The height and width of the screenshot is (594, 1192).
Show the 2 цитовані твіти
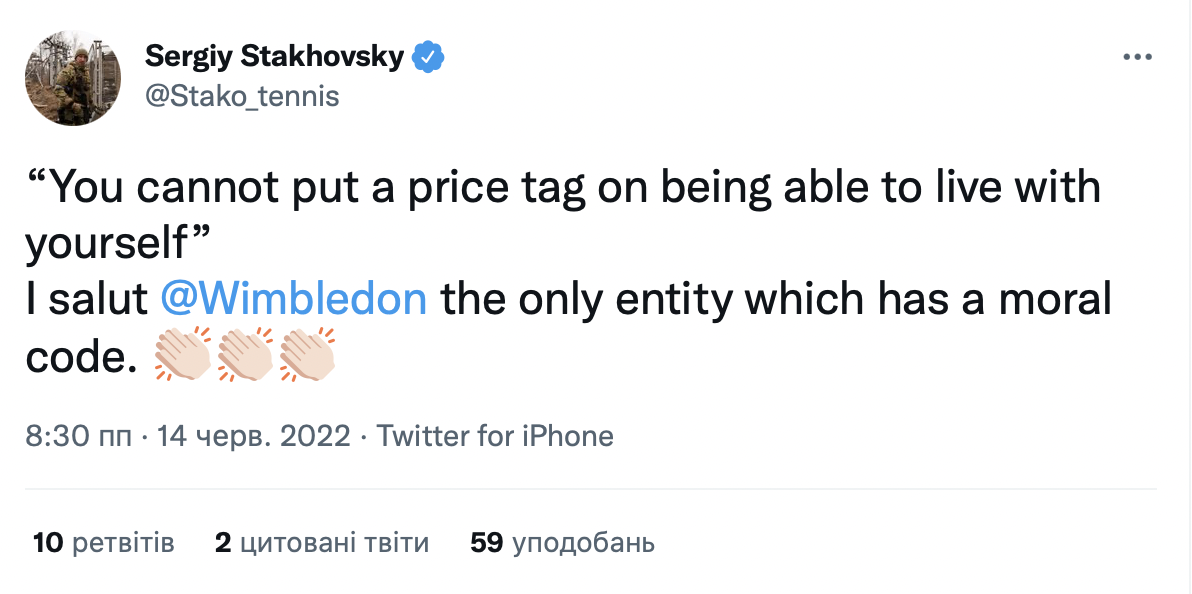click(x=322, y=543)
